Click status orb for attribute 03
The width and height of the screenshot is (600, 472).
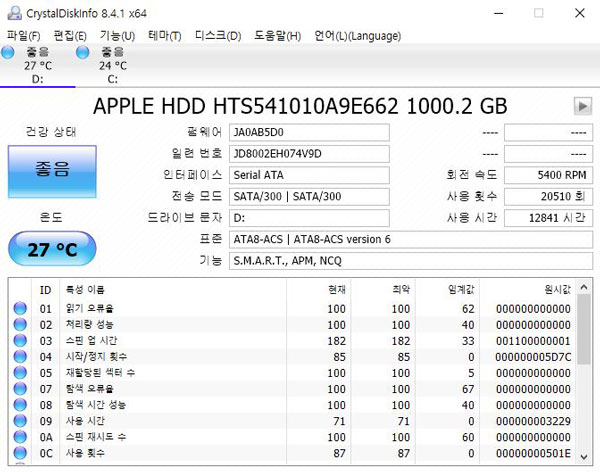pyautogui.click(x=20, y=341)
